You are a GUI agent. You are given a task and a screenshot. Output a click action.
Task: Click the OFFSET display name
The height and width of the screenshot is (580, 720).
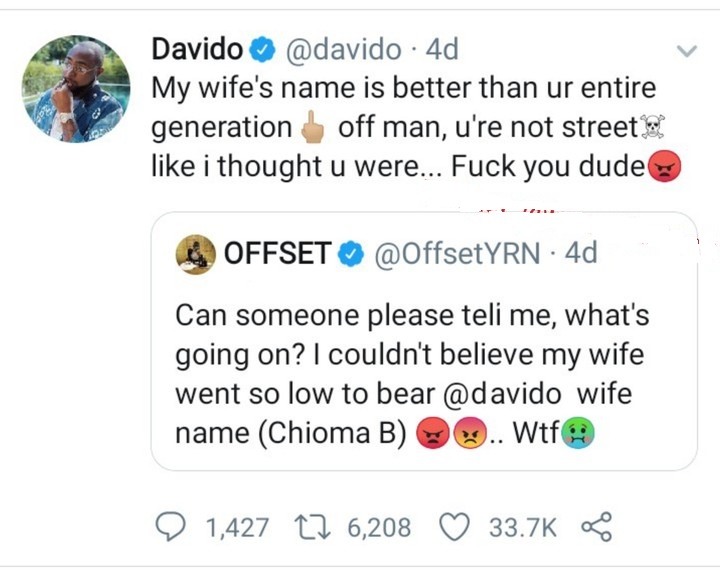click(278, 255)
